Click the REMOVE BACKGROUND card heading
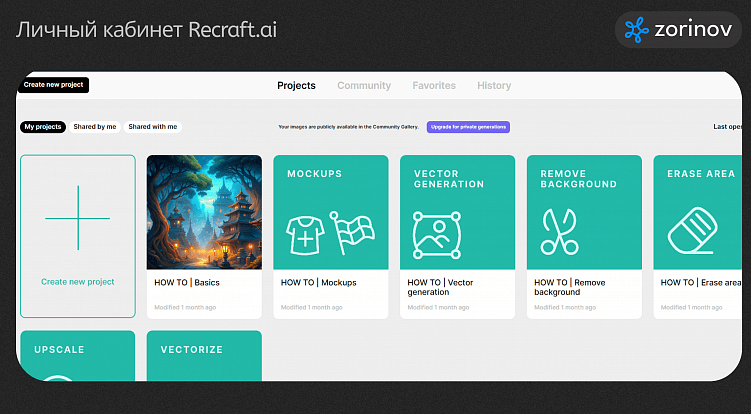Image resolution: width=751 pixels, height=414 pixels. click(x=579, y=179)
